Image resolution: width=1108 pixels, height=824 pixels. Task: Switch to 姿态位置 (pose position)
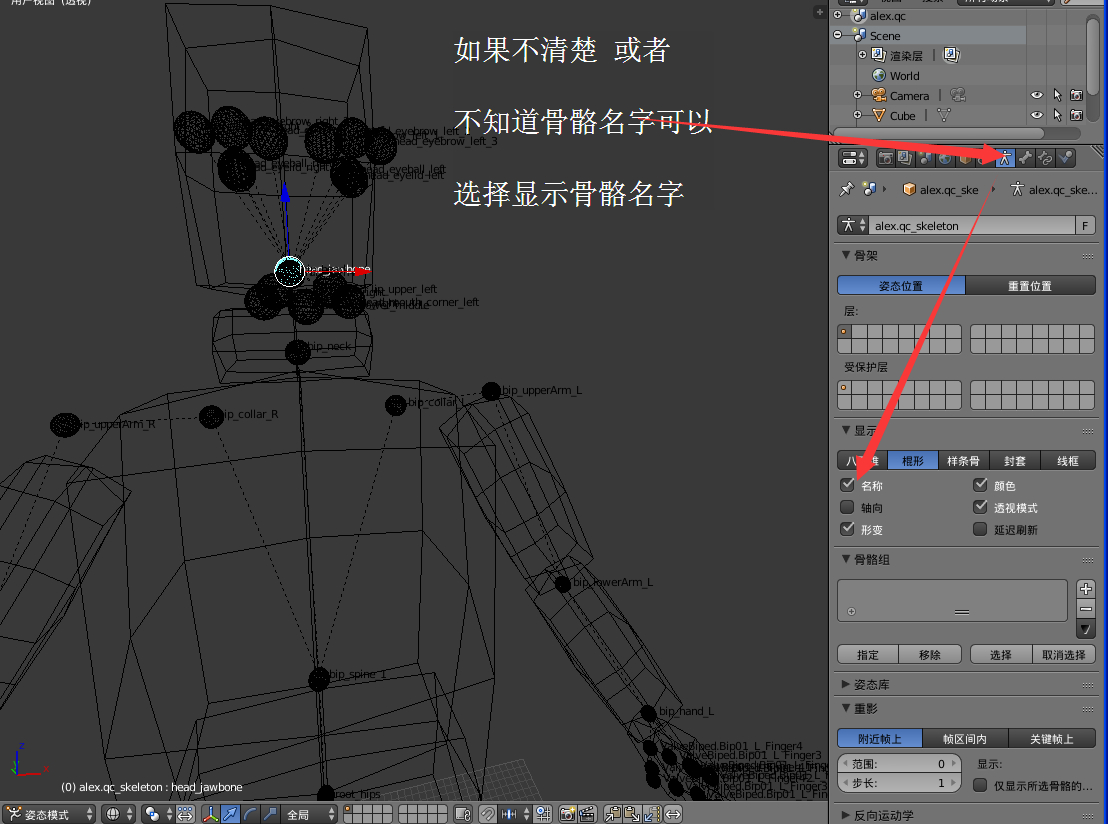[x=901, y=286]
